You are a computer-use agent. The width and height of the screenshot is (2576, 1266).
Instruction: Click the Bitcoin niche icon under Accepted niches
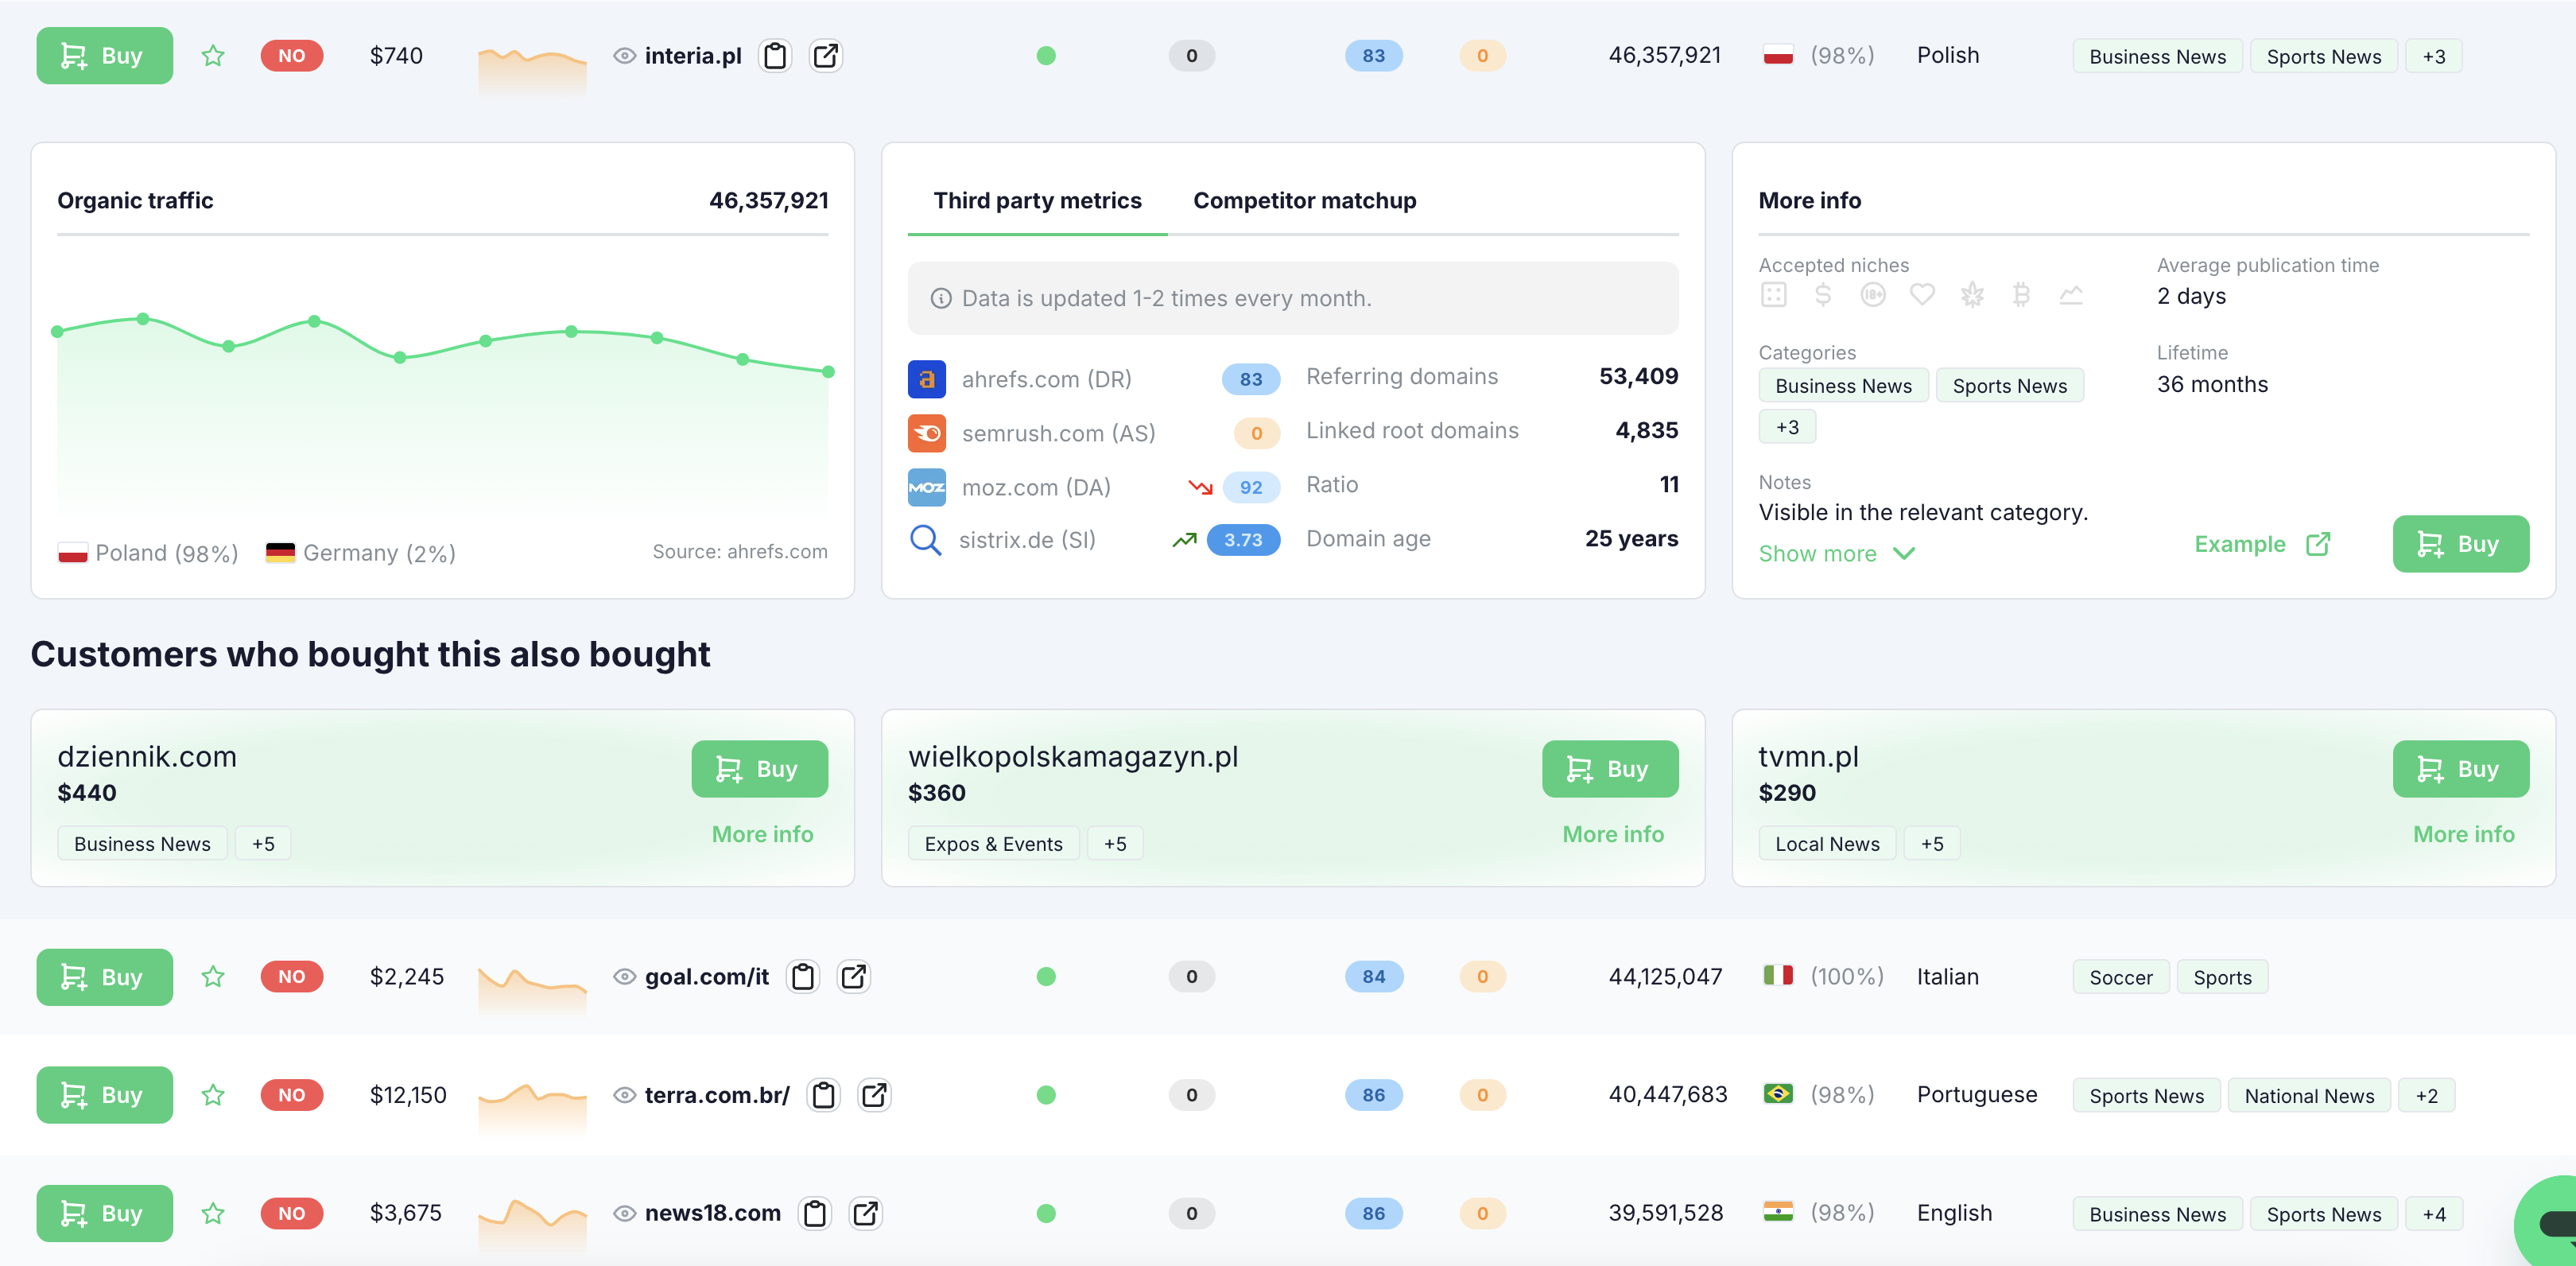pyautogui.click(x=2022, y=294)
